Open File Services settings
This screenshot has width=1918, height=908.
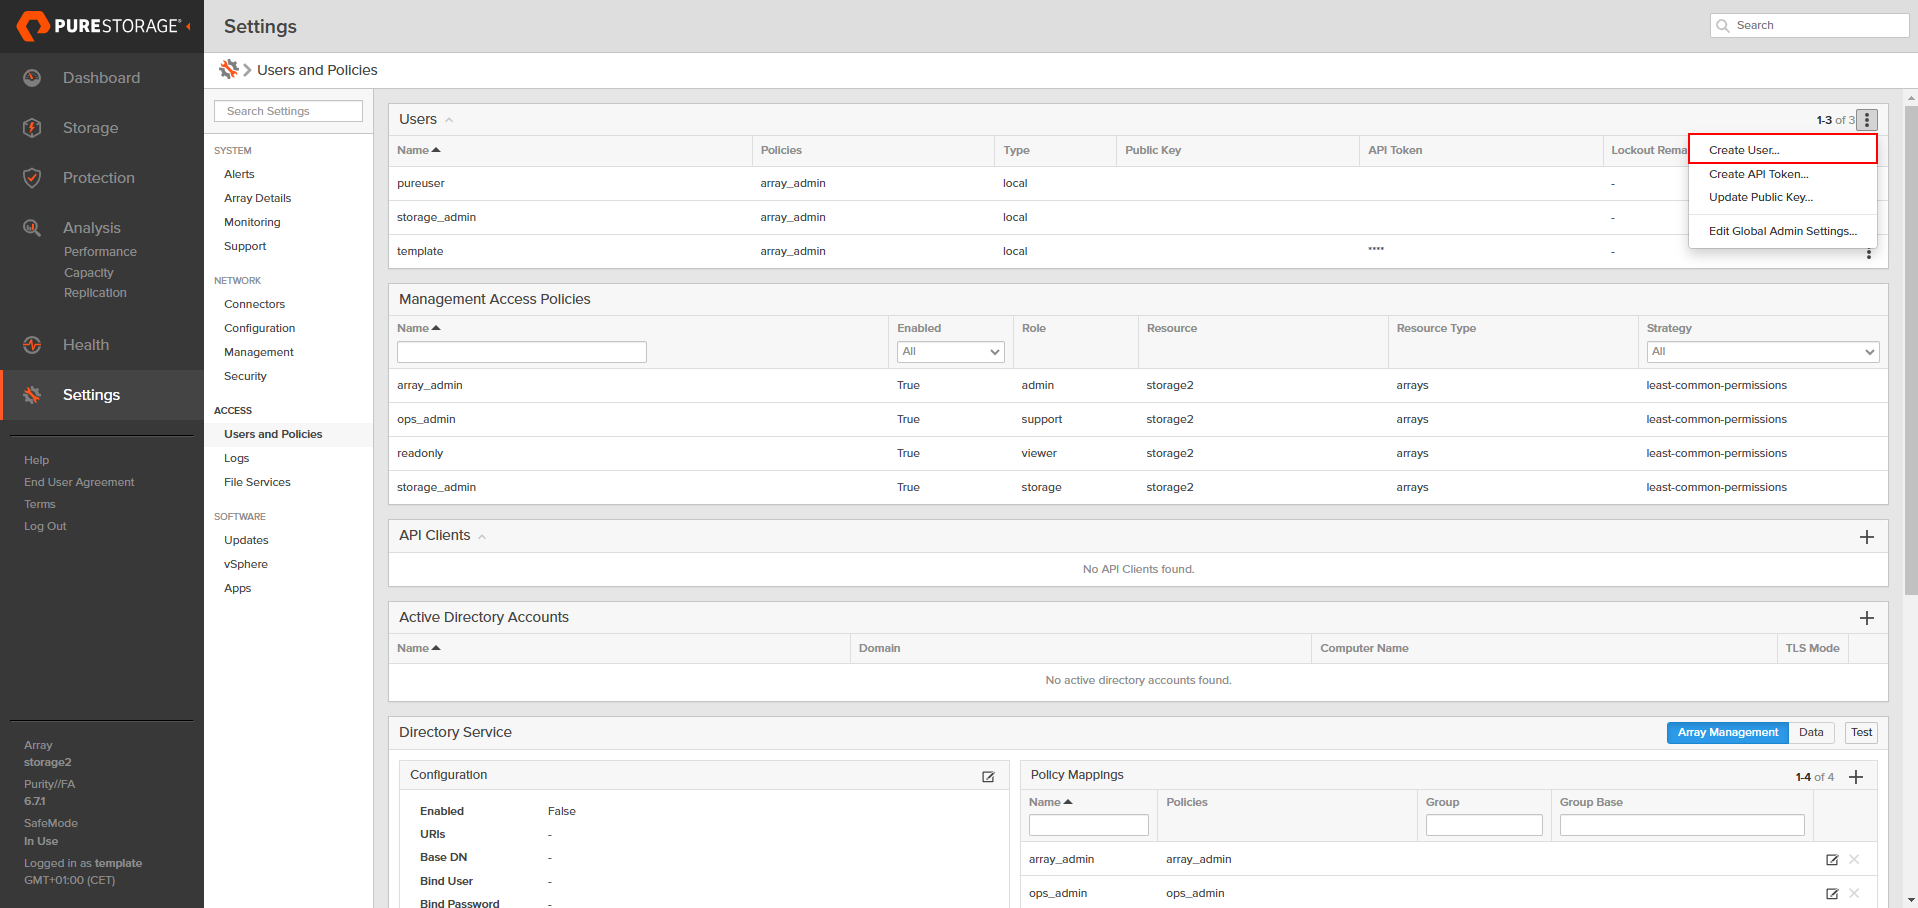[x=257, y=482]
